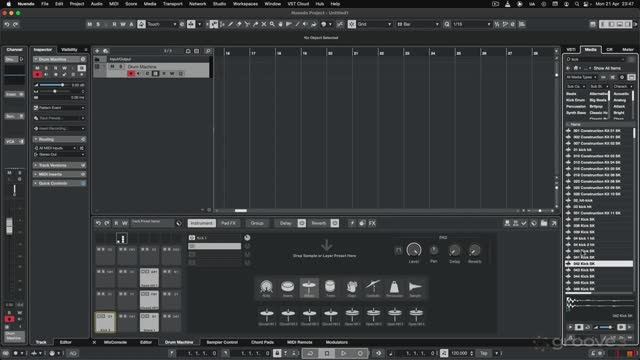Choose the Closed HH 1 hi-hat preset
Screen dimensions: 640x360
pos(267,317)
